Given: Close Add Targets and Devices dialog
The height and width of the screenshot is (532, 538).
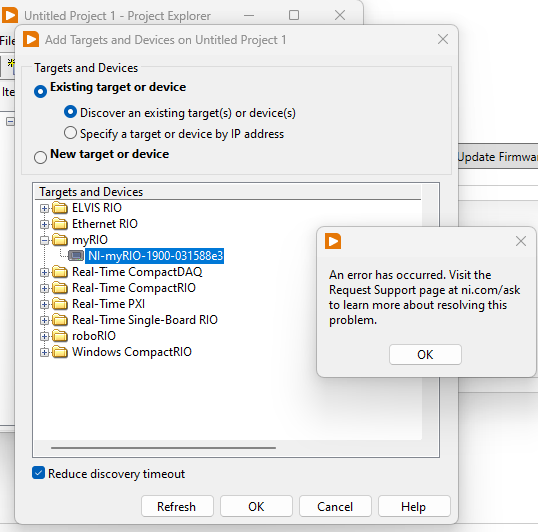Looking at the screenshot, I should point(443,39).
